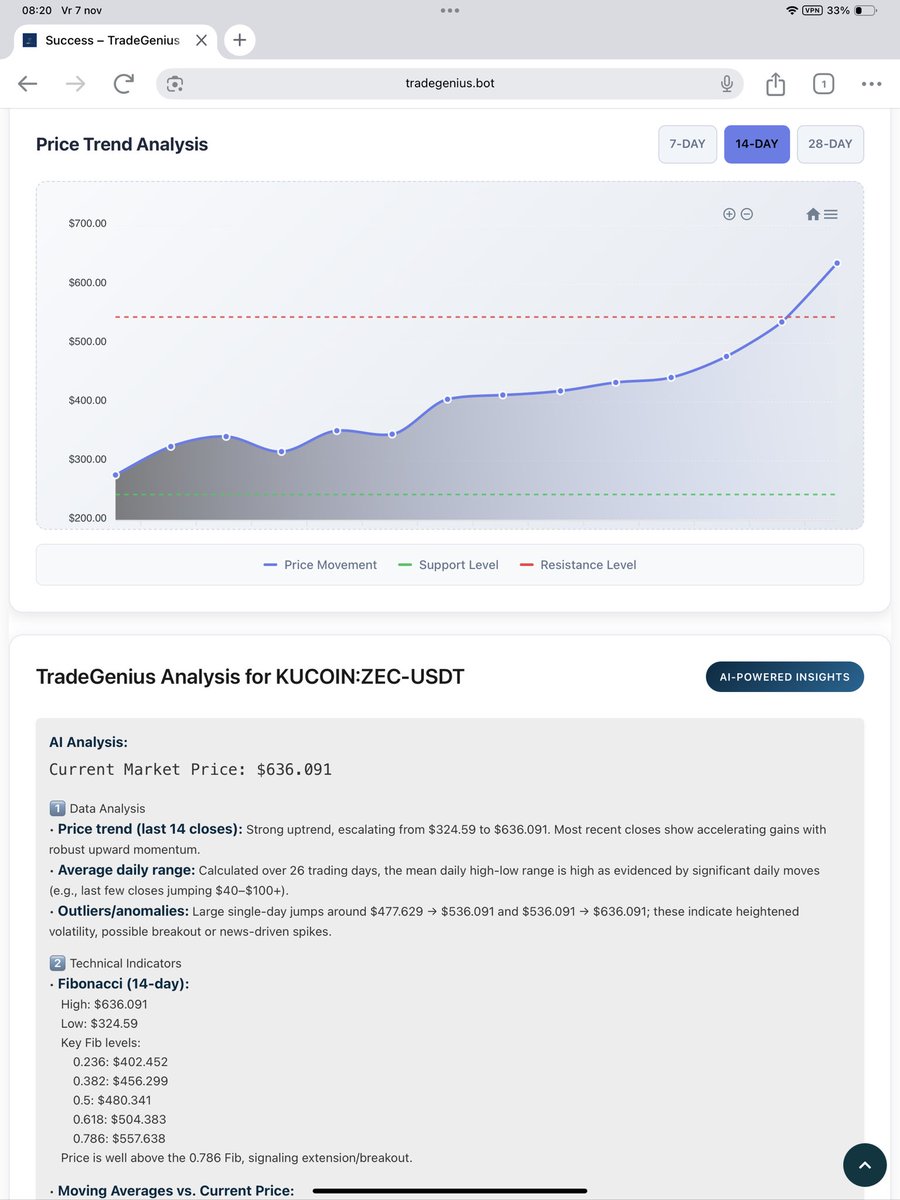
Task: Select the 14-DAY range
Action: tap(757, 144)
